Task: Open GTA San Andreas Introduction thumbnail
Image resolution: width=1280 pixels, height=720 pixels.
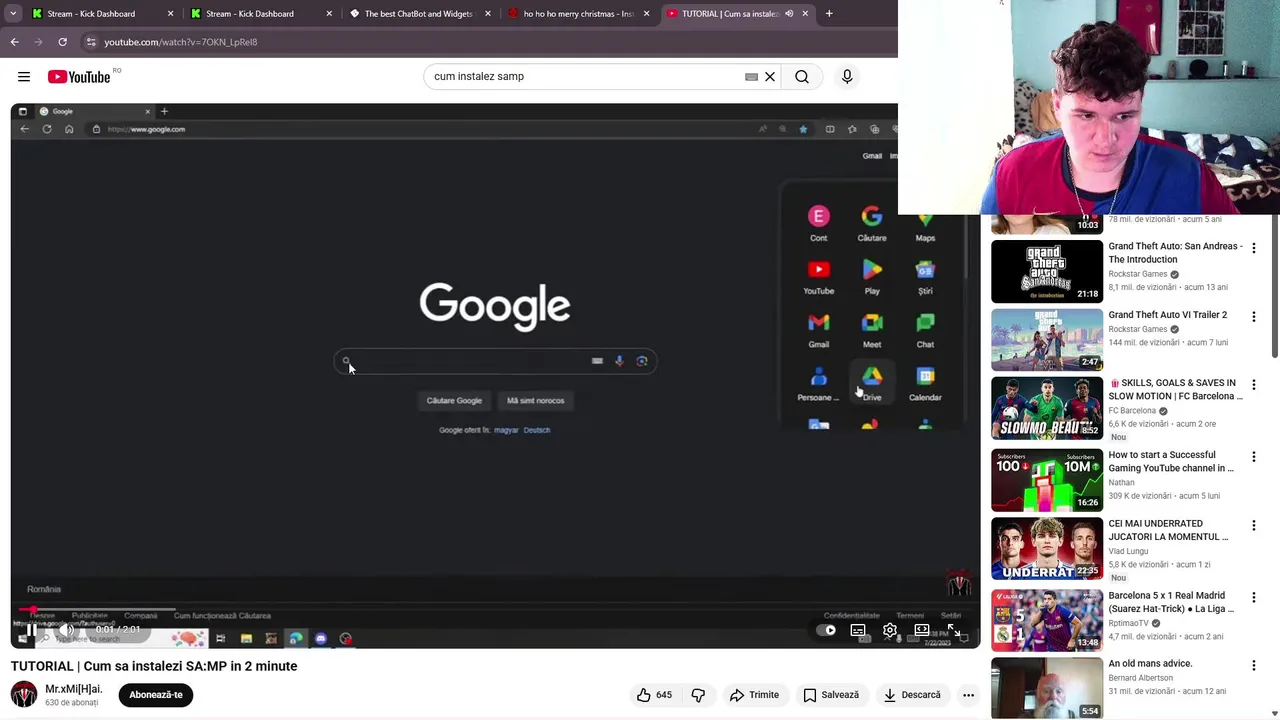Action: coord(1047,272)
